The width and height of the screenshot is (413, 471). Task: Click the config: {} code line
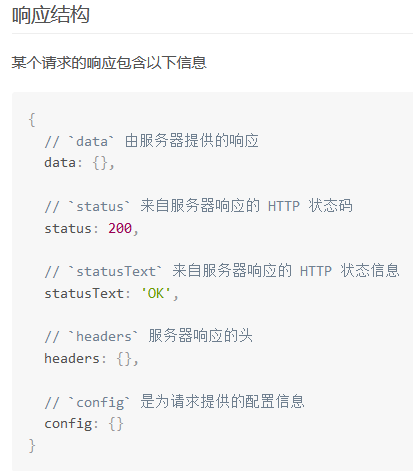84,424
